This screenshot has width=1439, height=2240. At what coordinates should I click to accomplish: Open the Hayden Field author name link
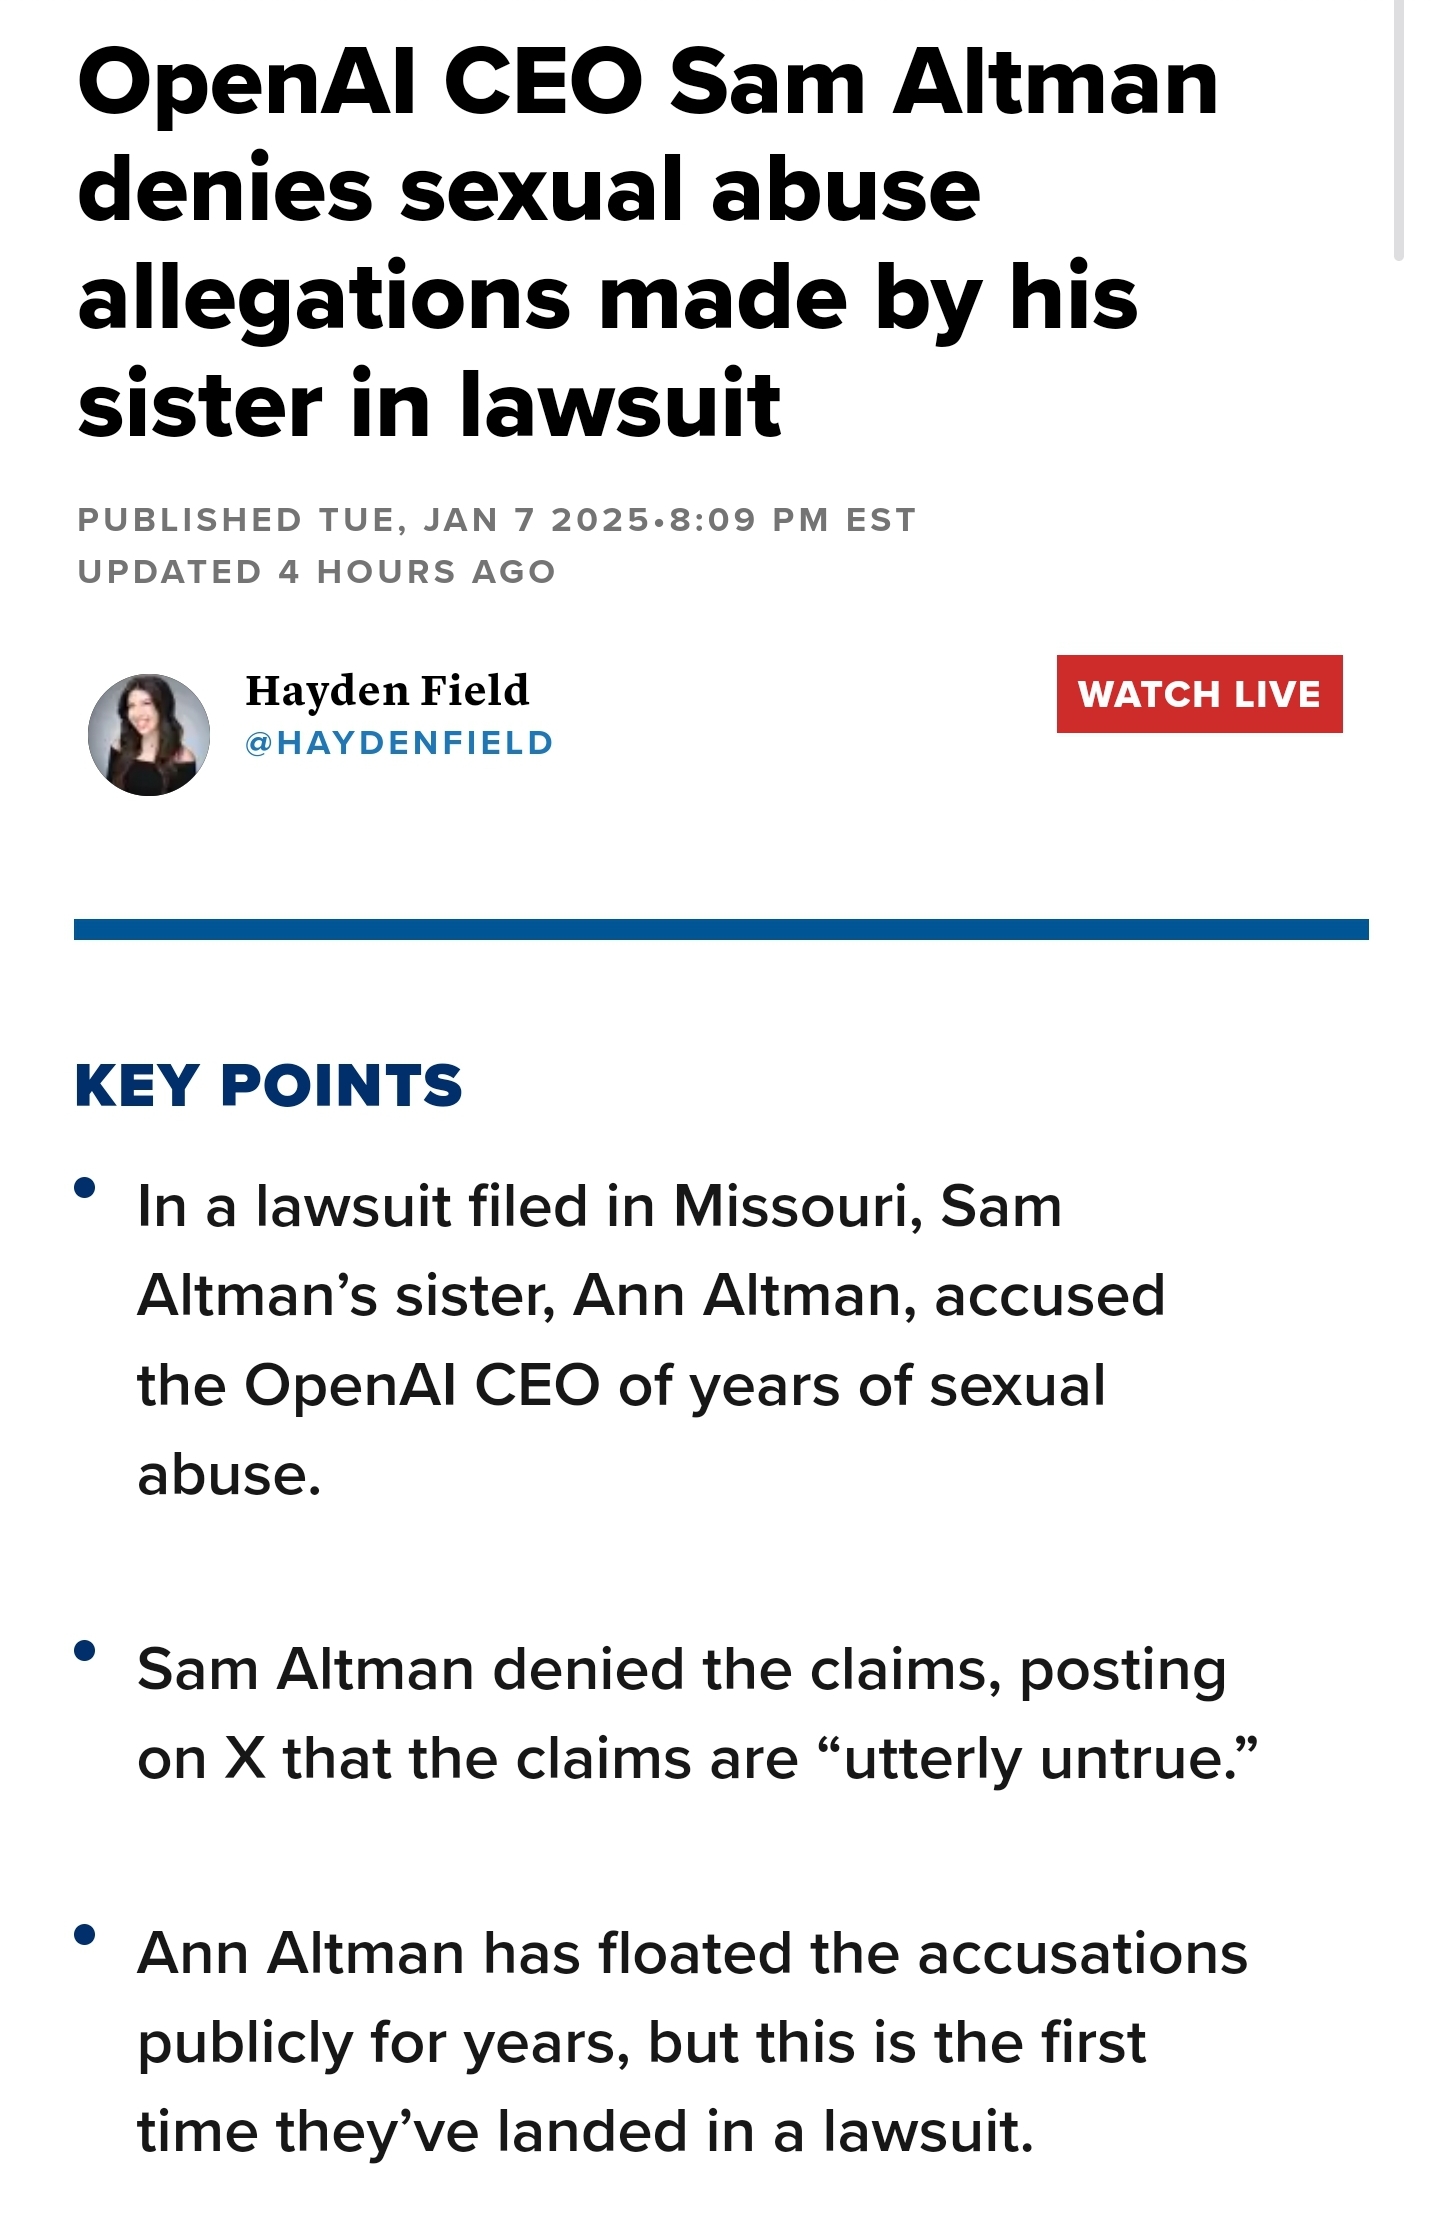click(387, 691)
